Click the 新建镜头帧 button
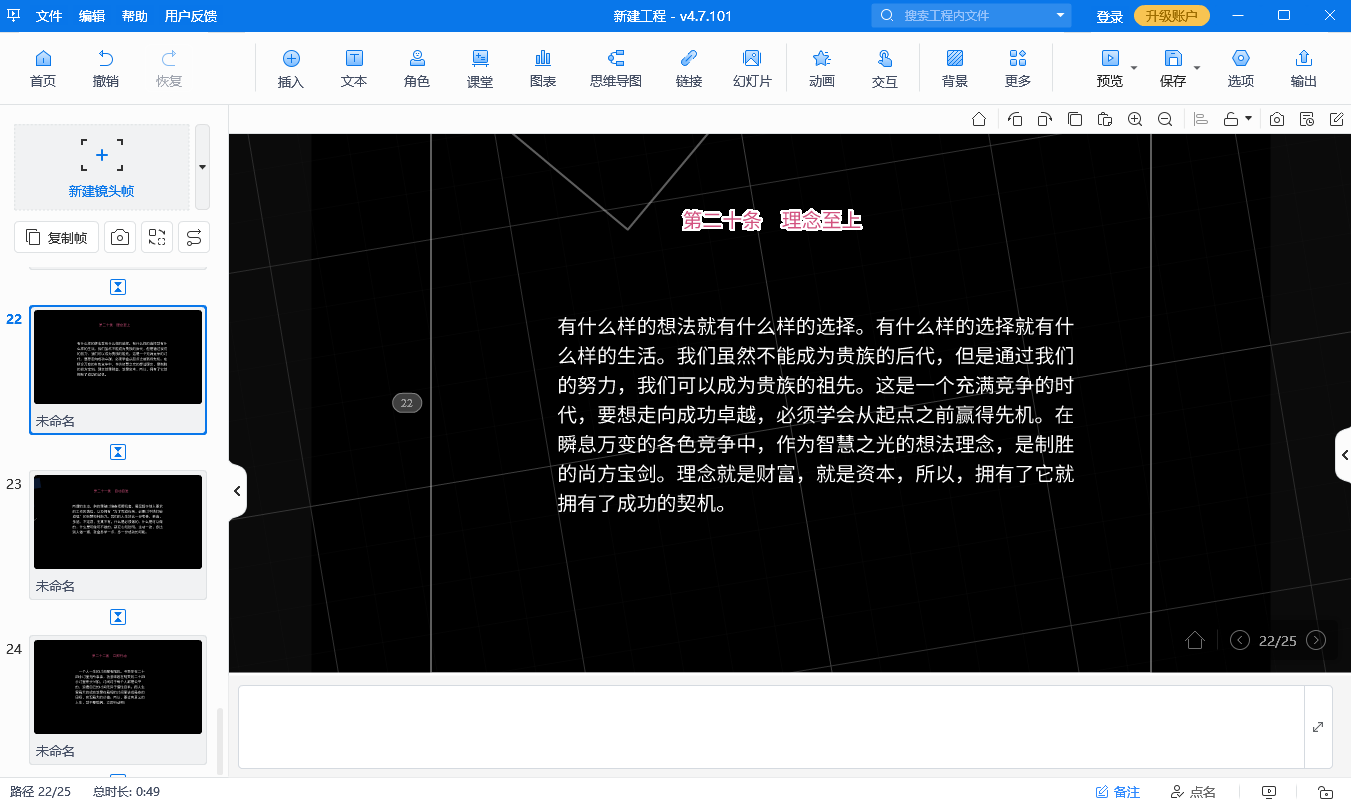 tap(101, 167)
